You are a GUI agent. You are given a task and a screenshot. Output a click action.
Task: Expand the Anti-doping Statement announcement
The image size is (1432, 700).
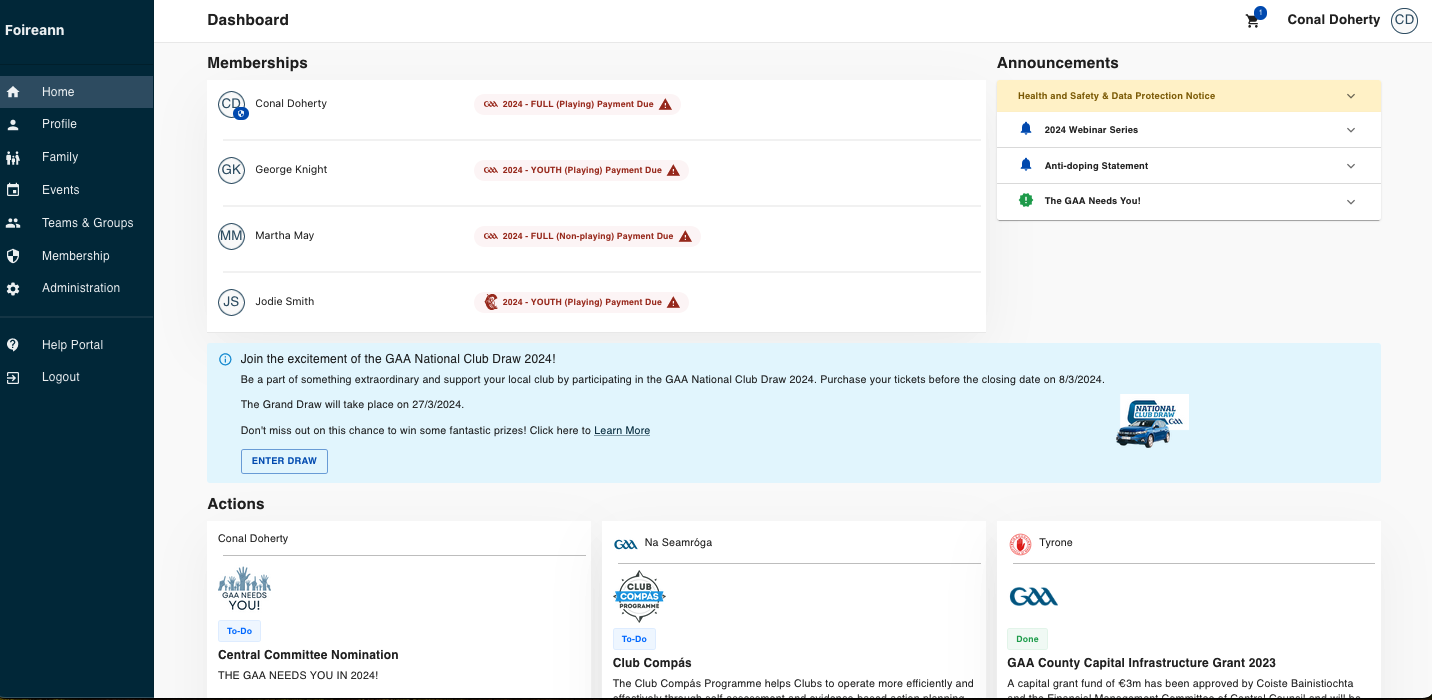[x=1189, y=166]
